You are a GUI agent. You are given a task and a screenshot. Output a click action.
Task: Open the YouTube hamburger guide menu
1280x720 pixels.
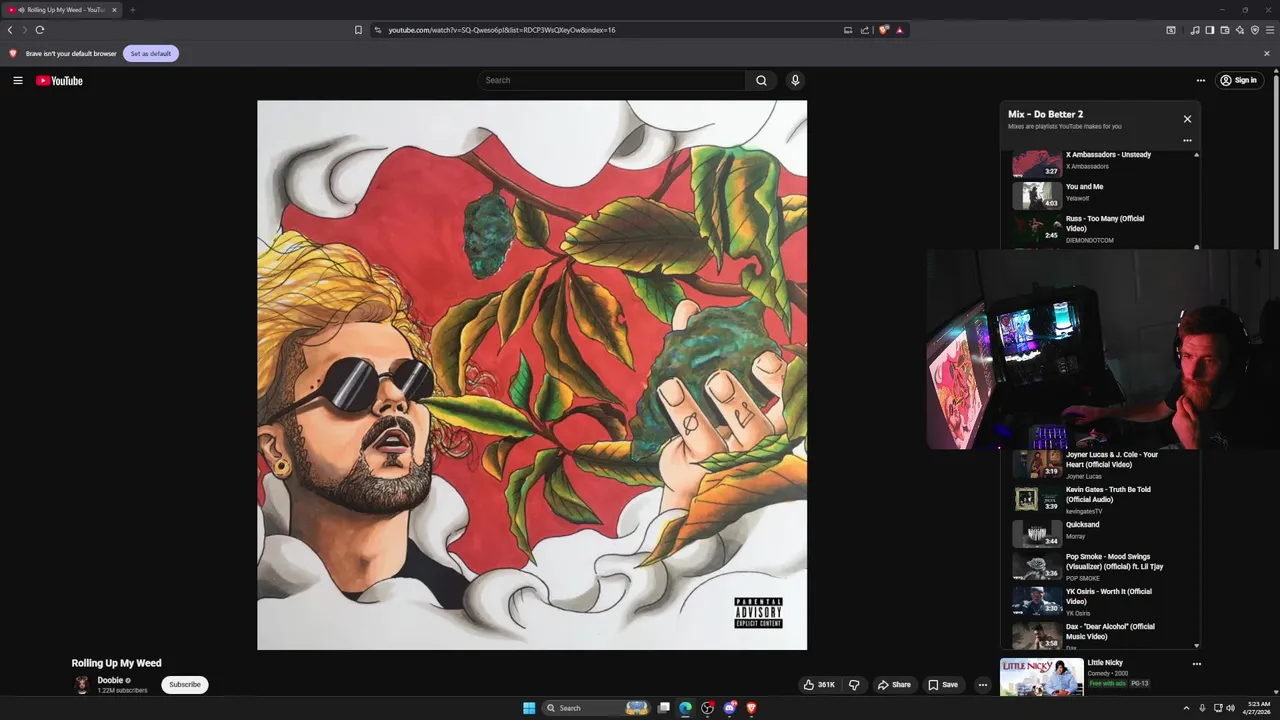click(17, 80)
